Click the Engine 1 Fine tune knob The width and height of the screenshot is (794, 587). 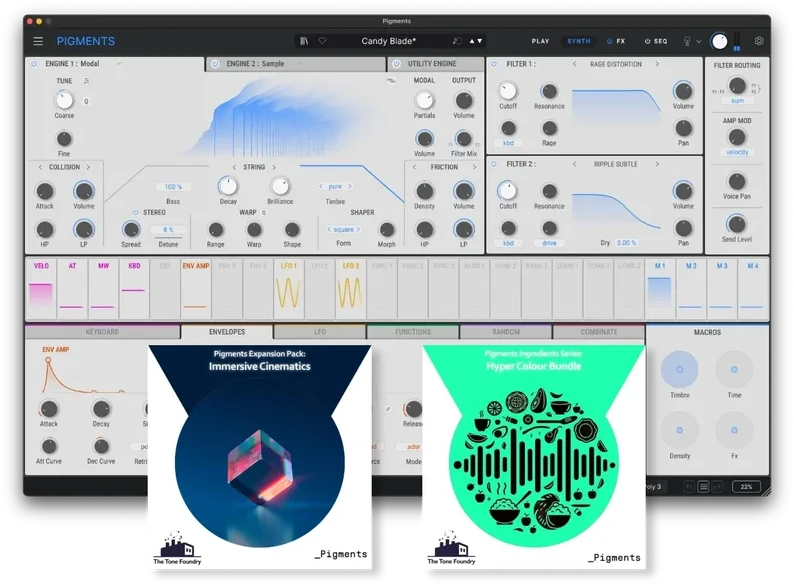64,138
